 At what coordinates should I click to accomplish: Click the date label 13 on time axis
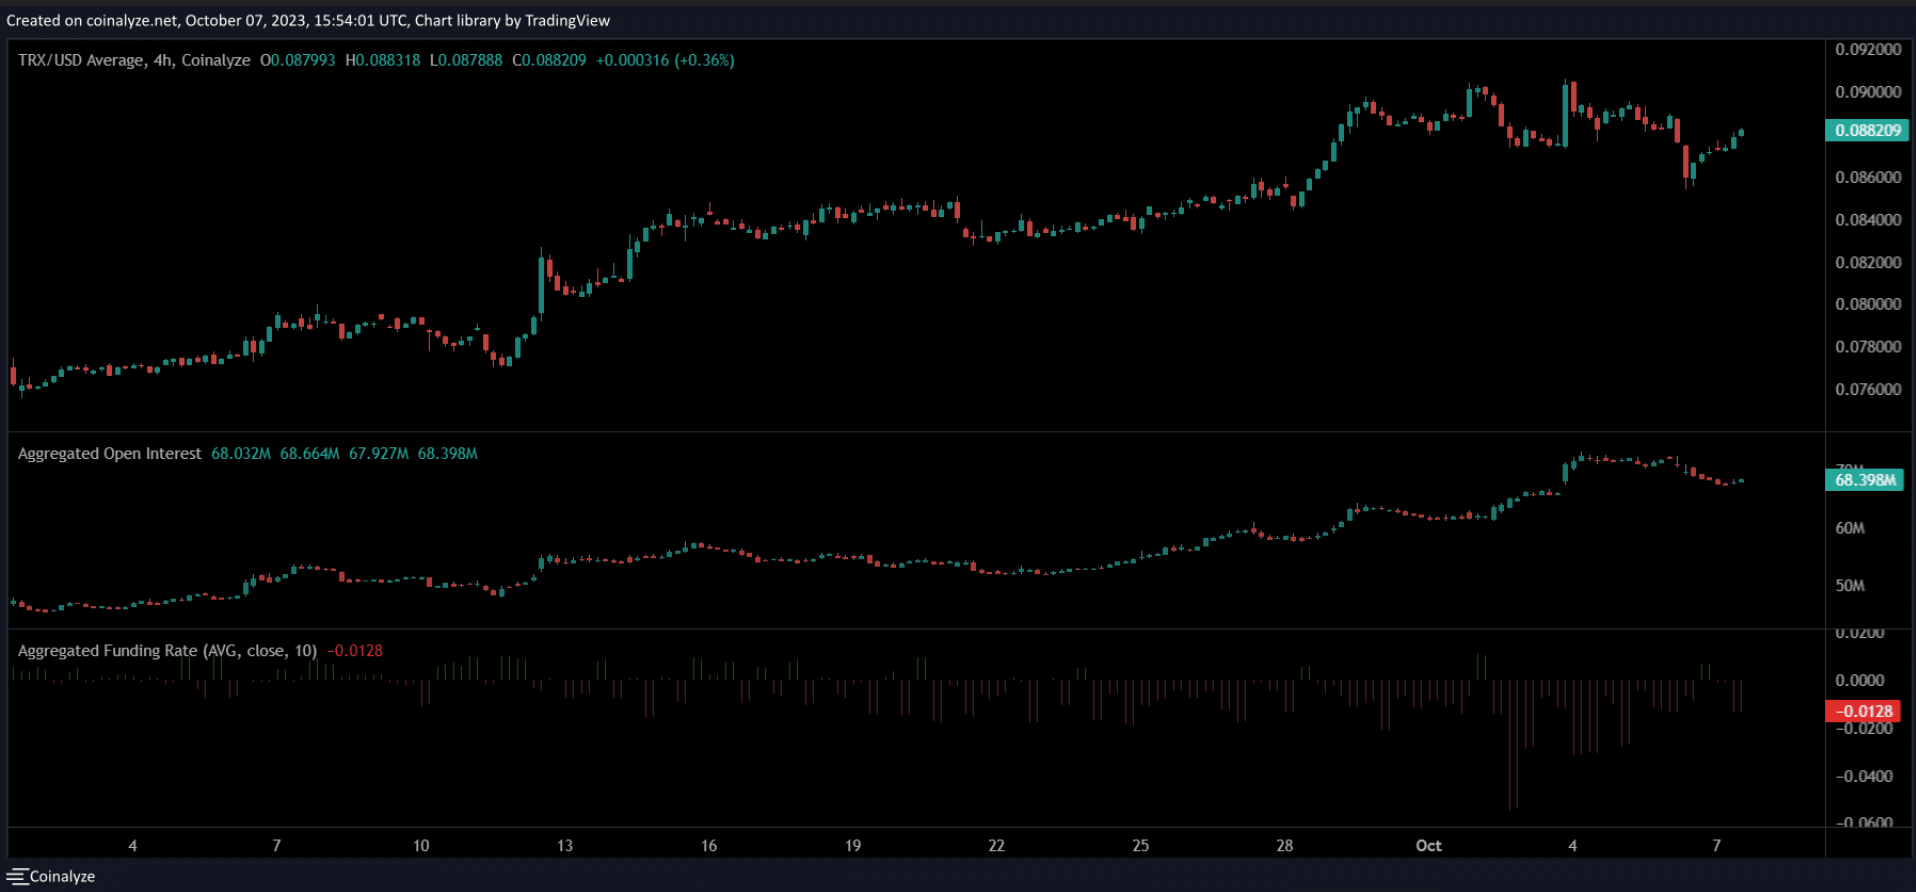click(x=565, y=846)
